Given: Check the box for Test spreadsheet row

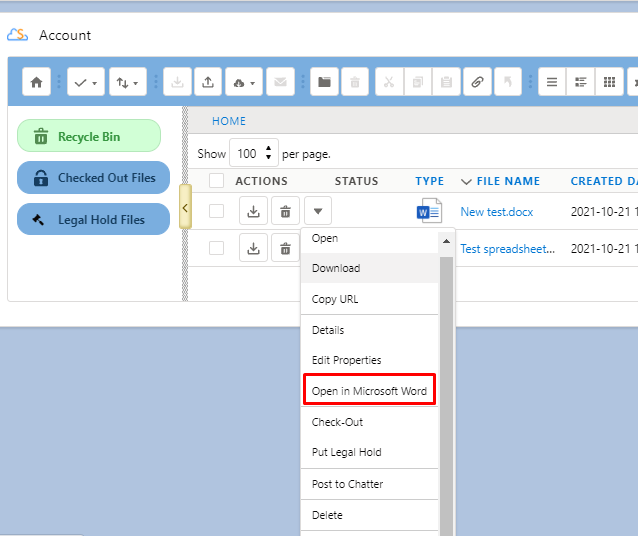Looking at the screenshot, I should (x=216, y=248).
